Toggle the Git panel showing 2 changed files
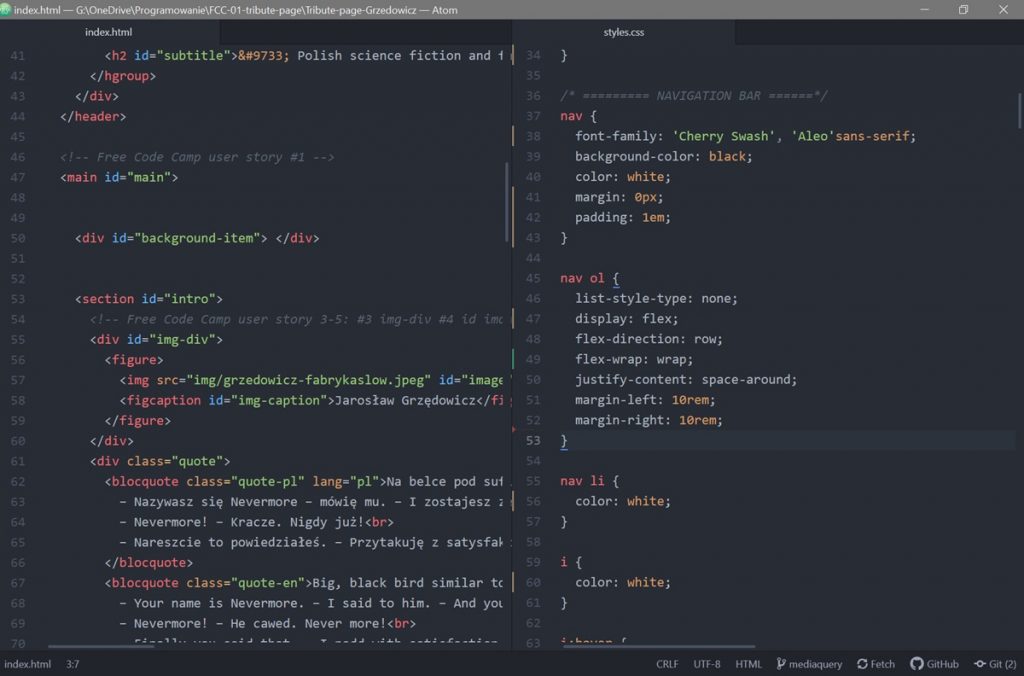 point(996,663)
